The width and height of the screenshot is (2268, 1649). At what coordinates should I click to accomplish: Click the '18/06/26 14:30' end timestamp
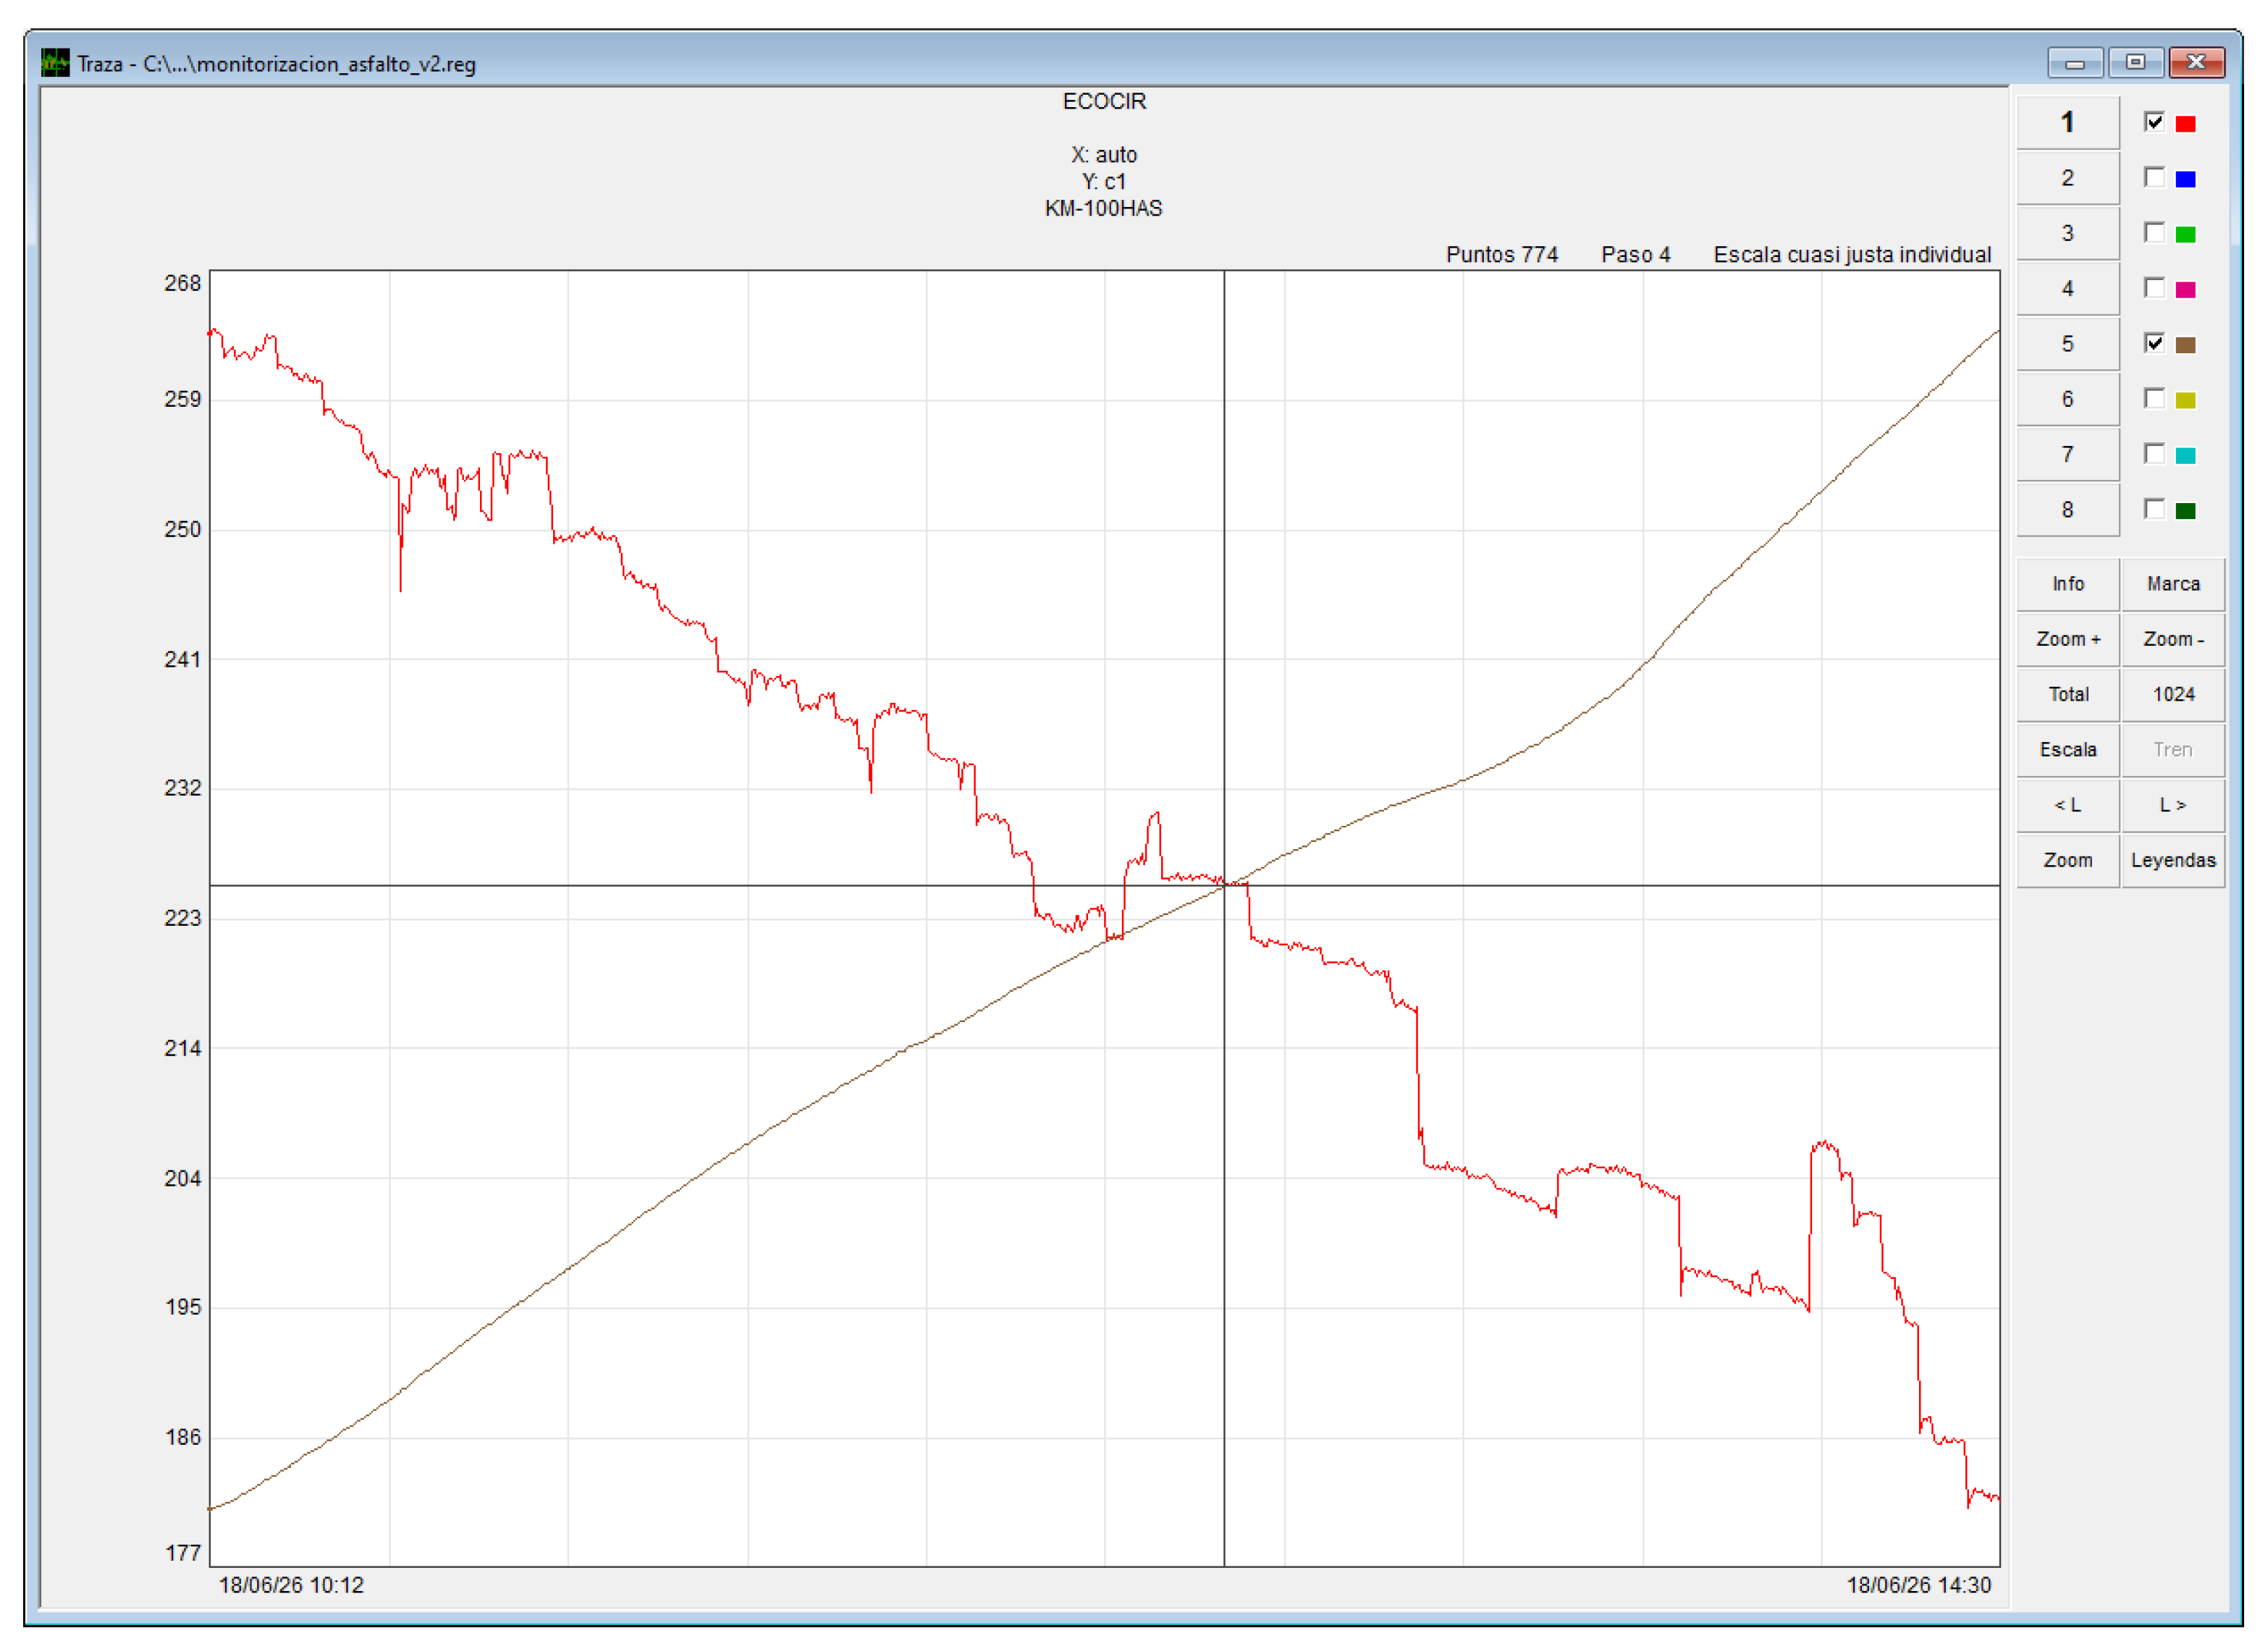click(1918, 1585)
